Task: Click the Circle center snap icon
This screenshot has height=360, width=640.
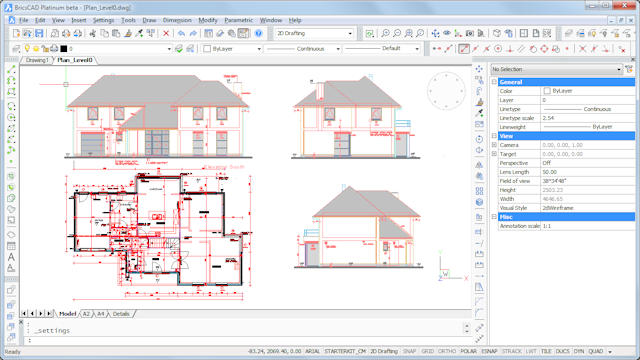Action: pos(498,49)
